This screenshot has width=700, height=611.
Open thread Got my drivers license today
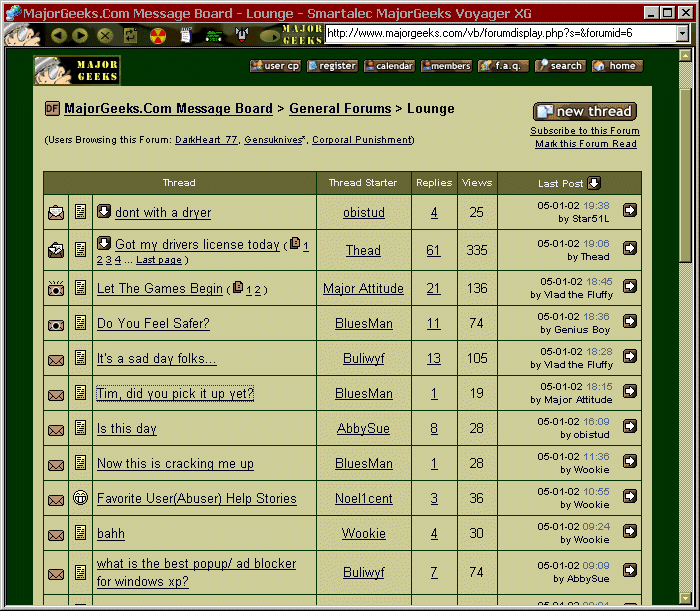pos(197,245)
